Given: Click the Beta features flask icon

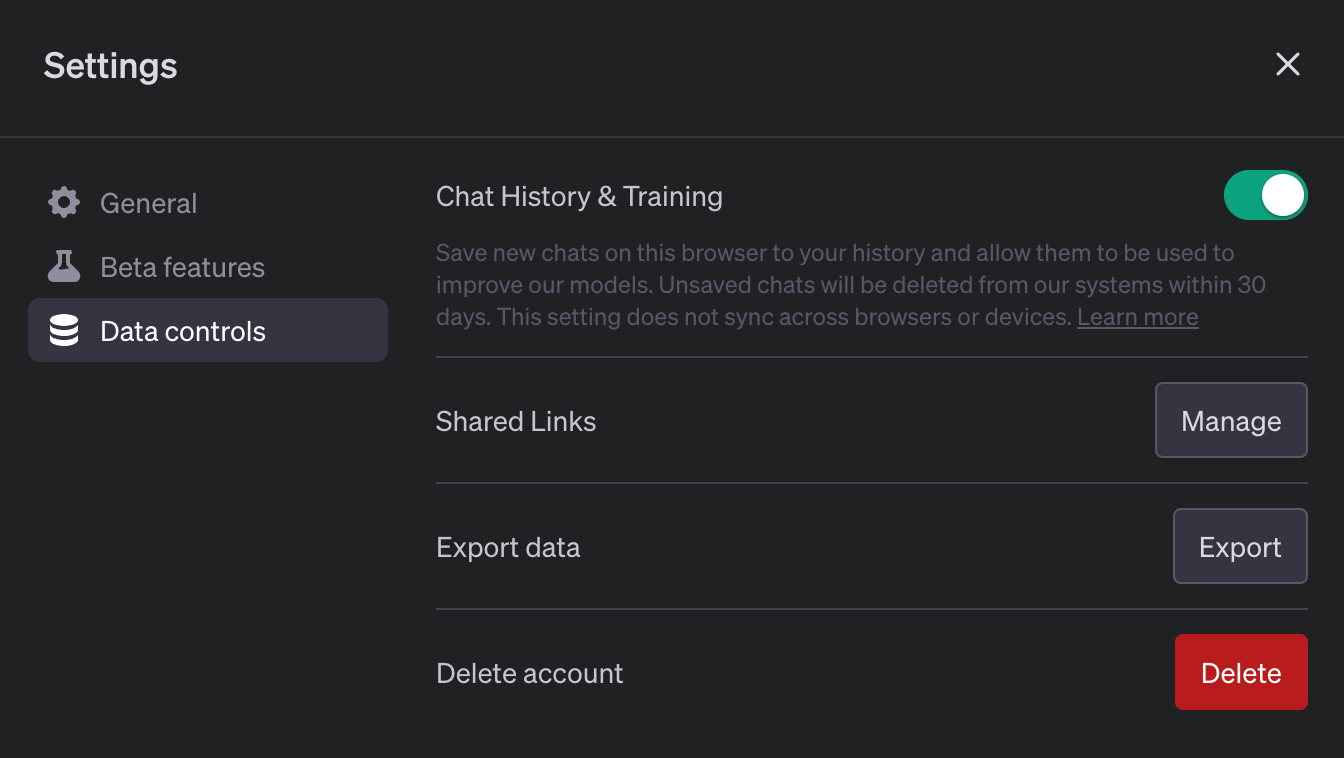Looking at the screenshot, I should 64,267.
